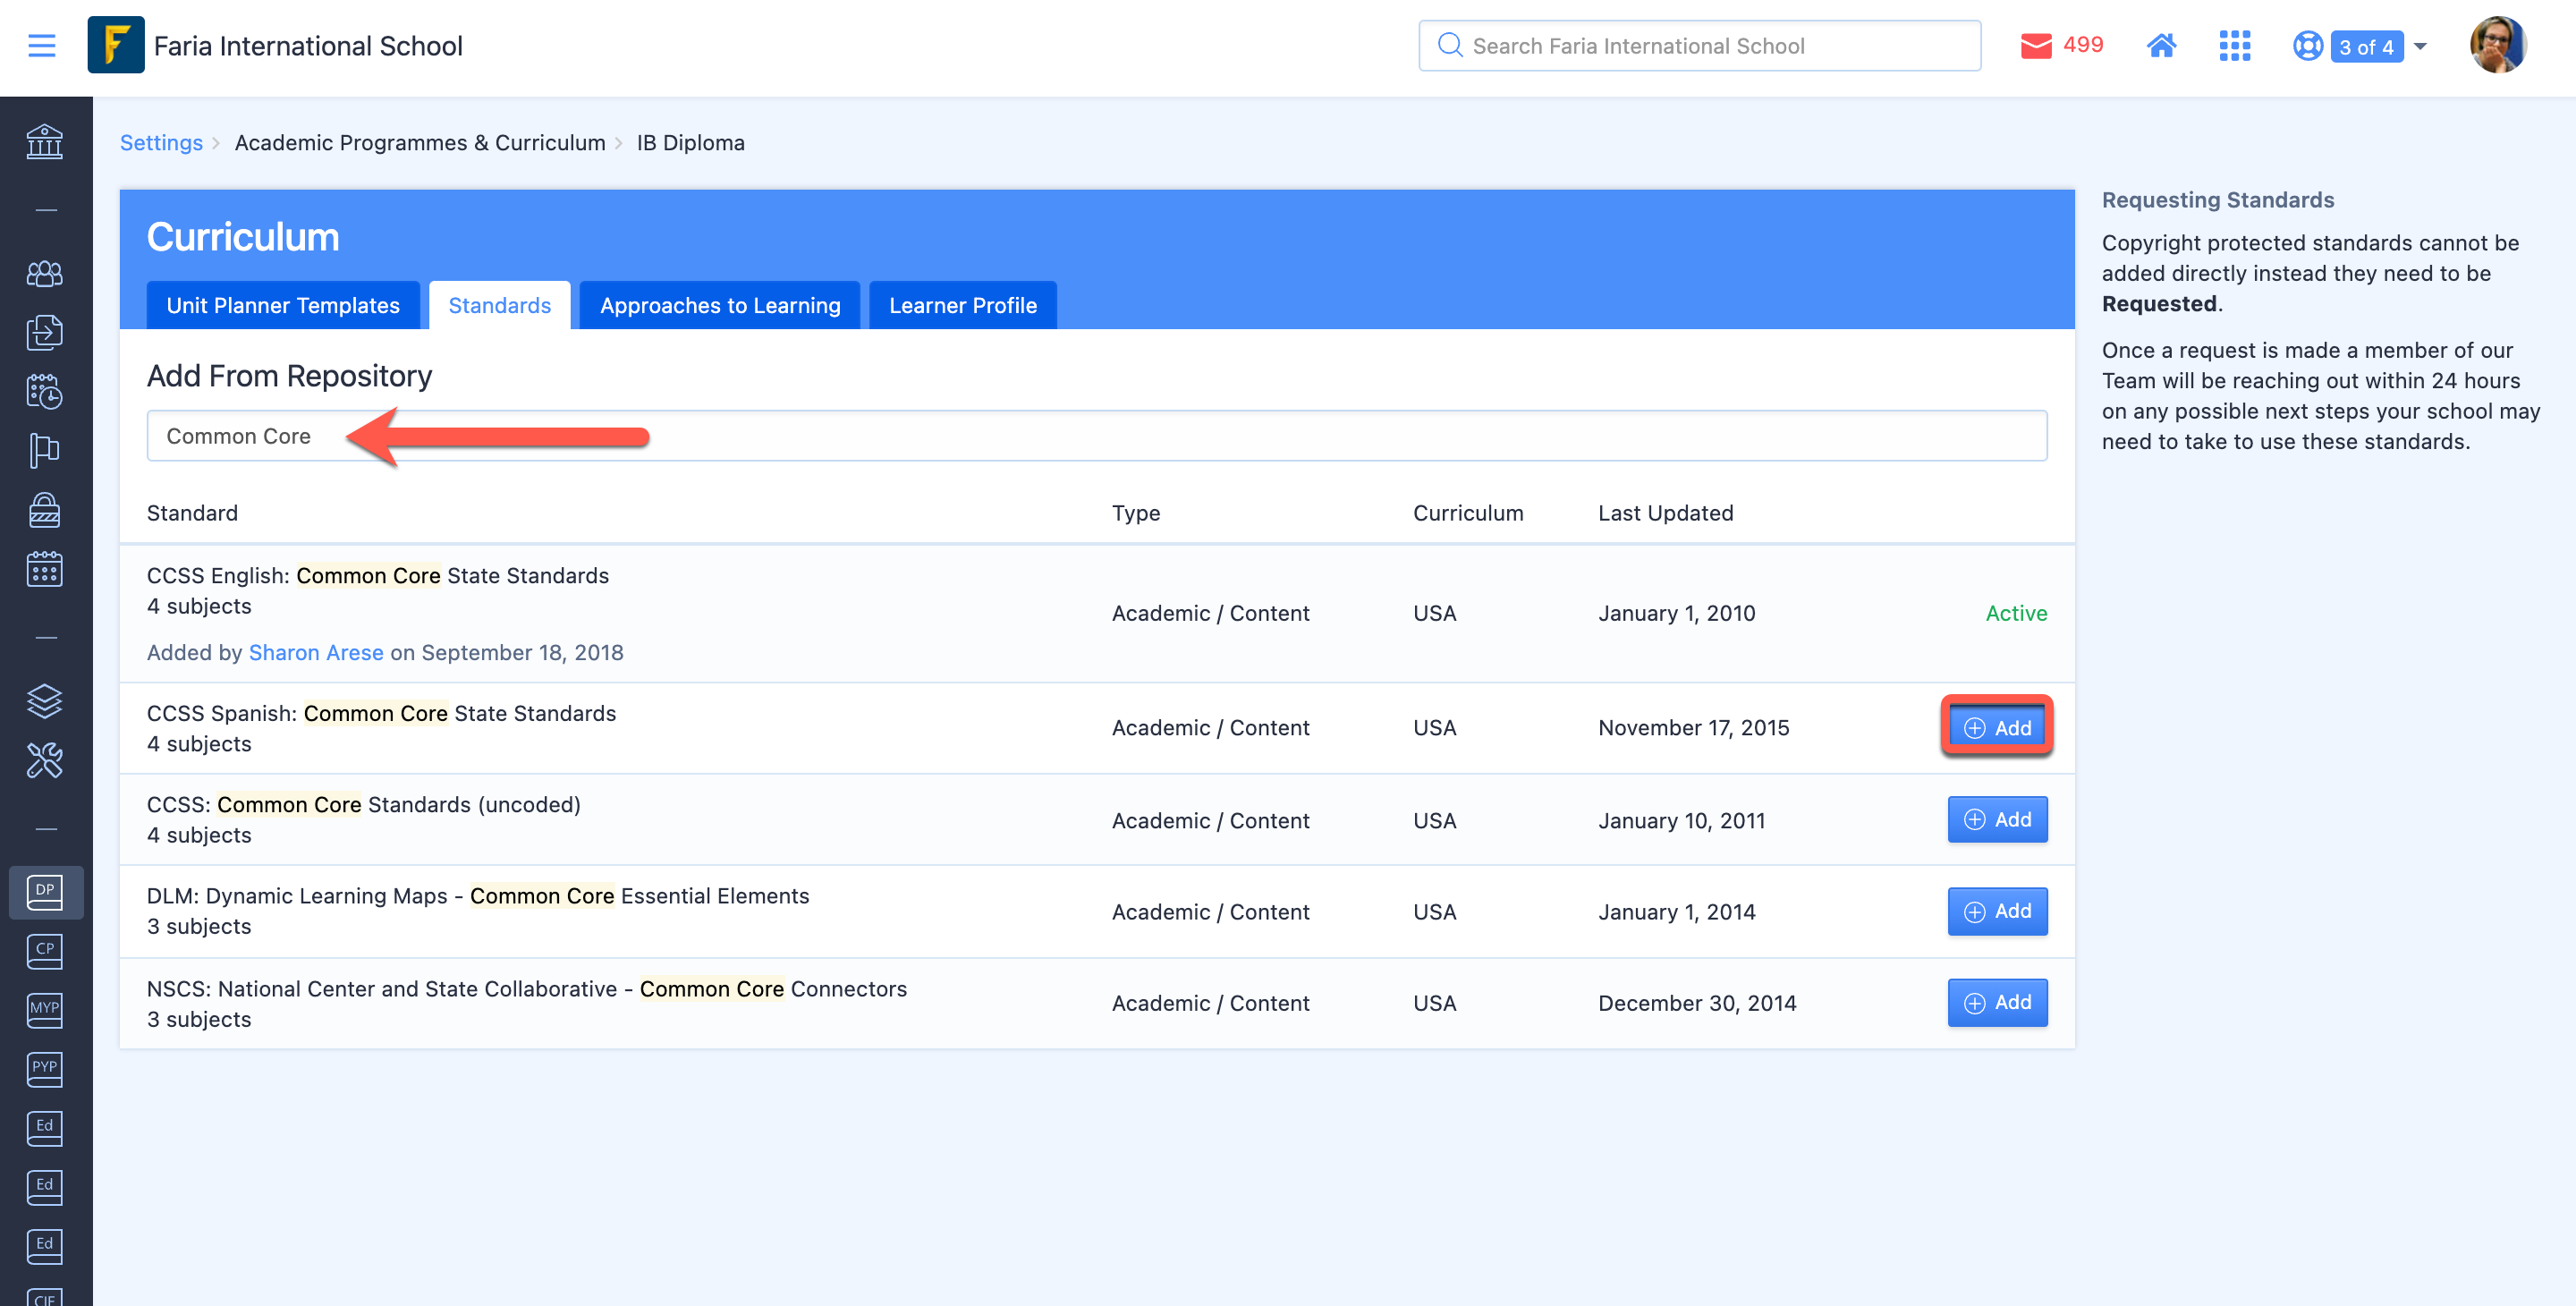Viewport: 2576px width, 1306px height.
Task: Select the MYP programme icon
Action: [44, 1009]
